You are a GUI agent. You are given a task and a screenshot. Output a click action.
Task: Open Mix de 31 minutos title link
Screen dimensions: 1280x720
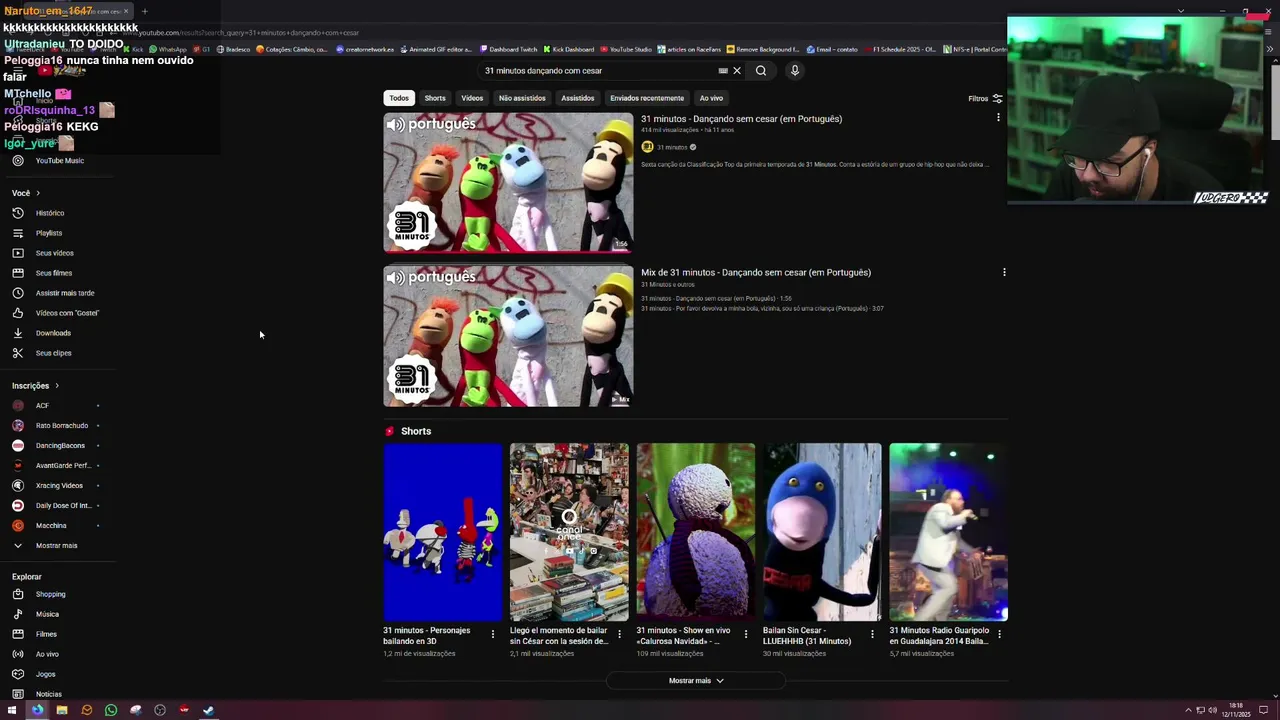tap(756, 272)
